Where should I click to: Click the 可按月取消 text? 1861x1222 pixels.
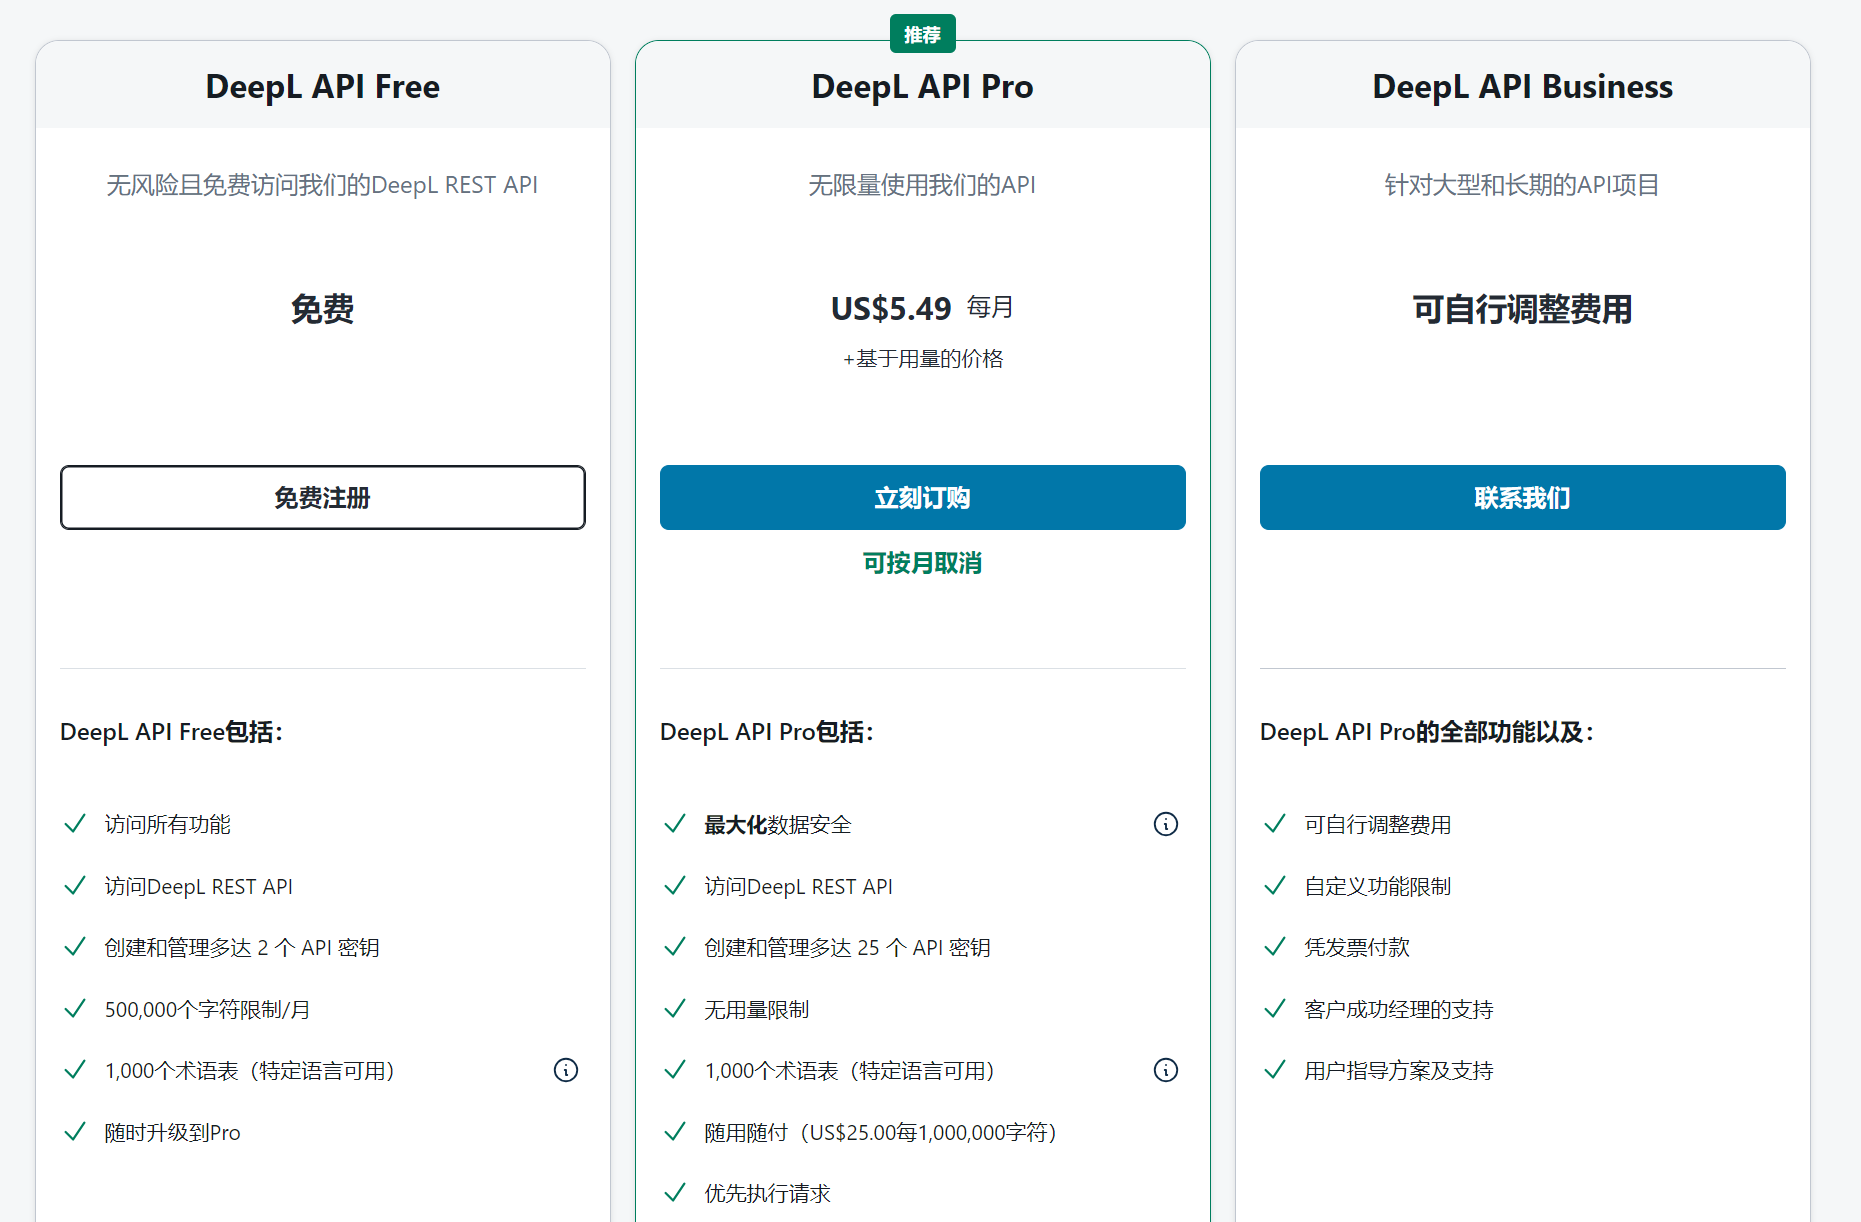[923, 563]
